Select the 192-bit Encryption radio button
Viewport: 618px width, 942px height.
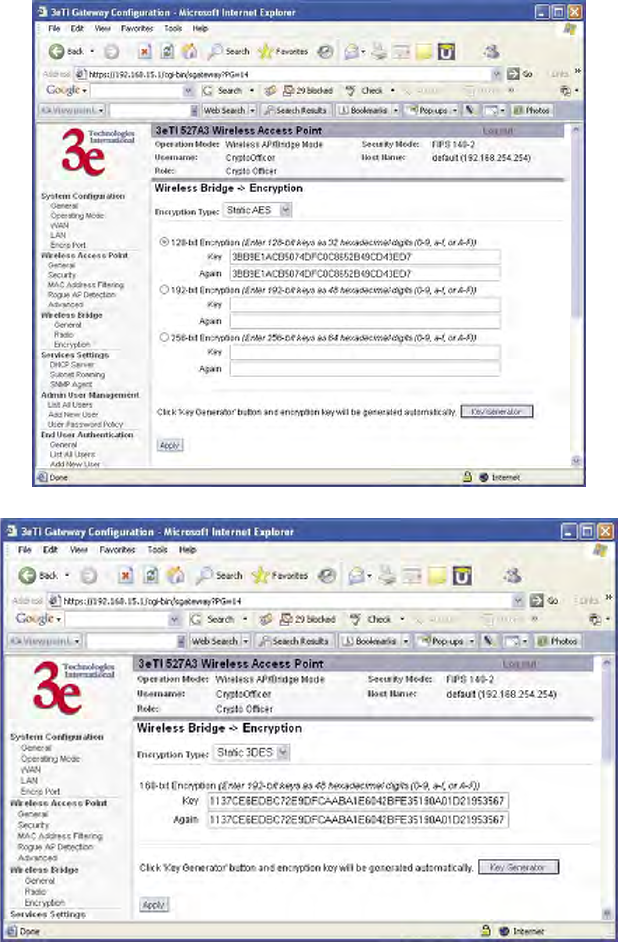164,290
